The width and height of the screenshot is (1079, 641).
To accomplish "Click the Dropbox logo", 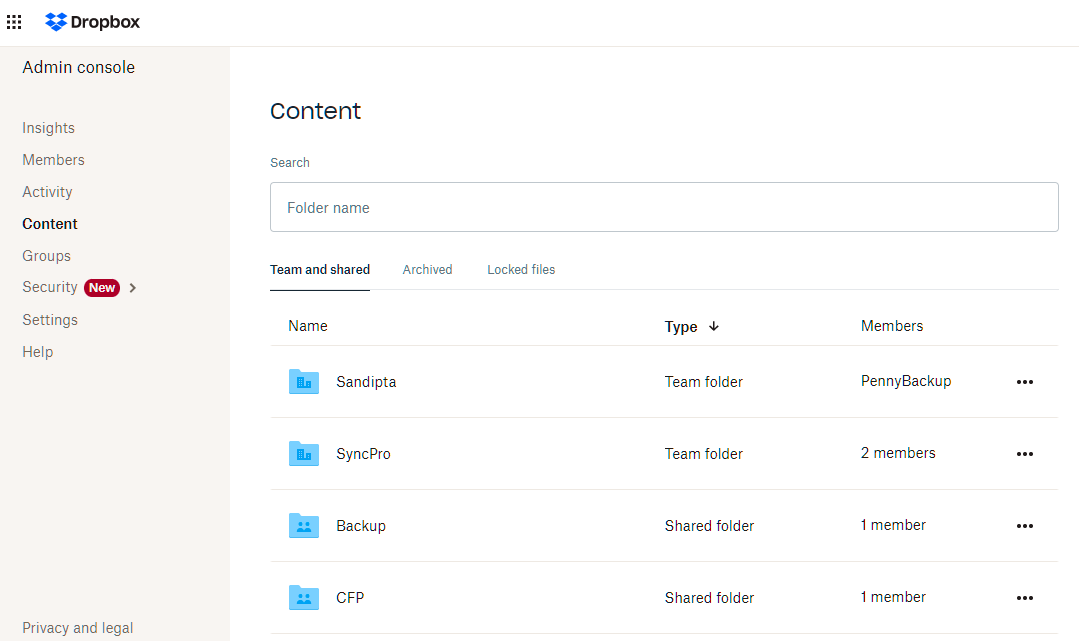I will 93,22.
